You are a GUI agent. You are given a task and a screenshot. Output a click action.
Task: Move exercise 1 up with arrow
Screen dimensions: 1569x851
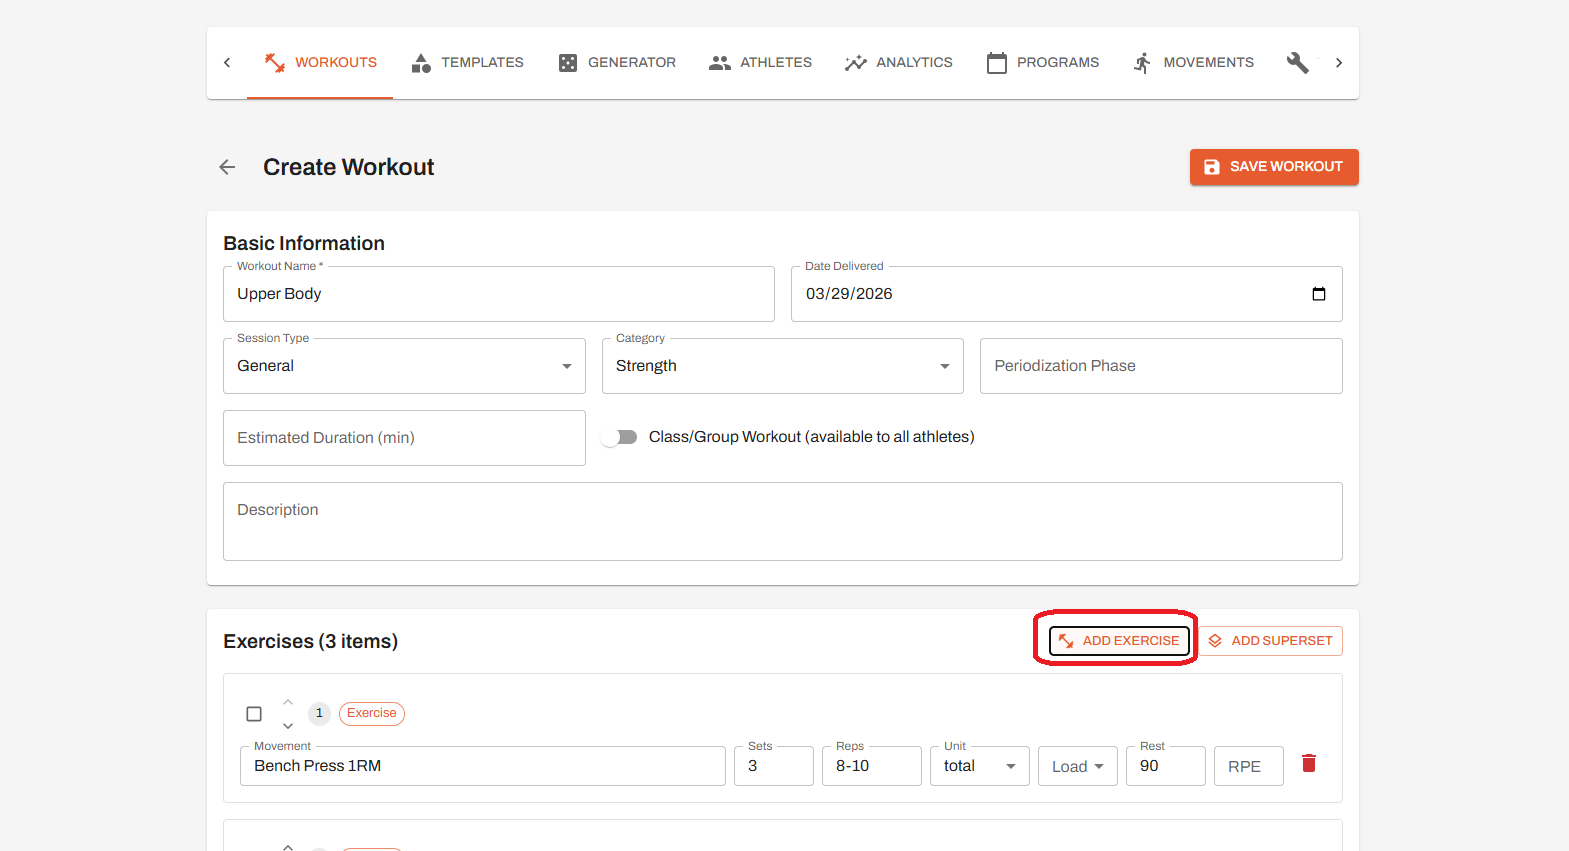click(288, 702)
